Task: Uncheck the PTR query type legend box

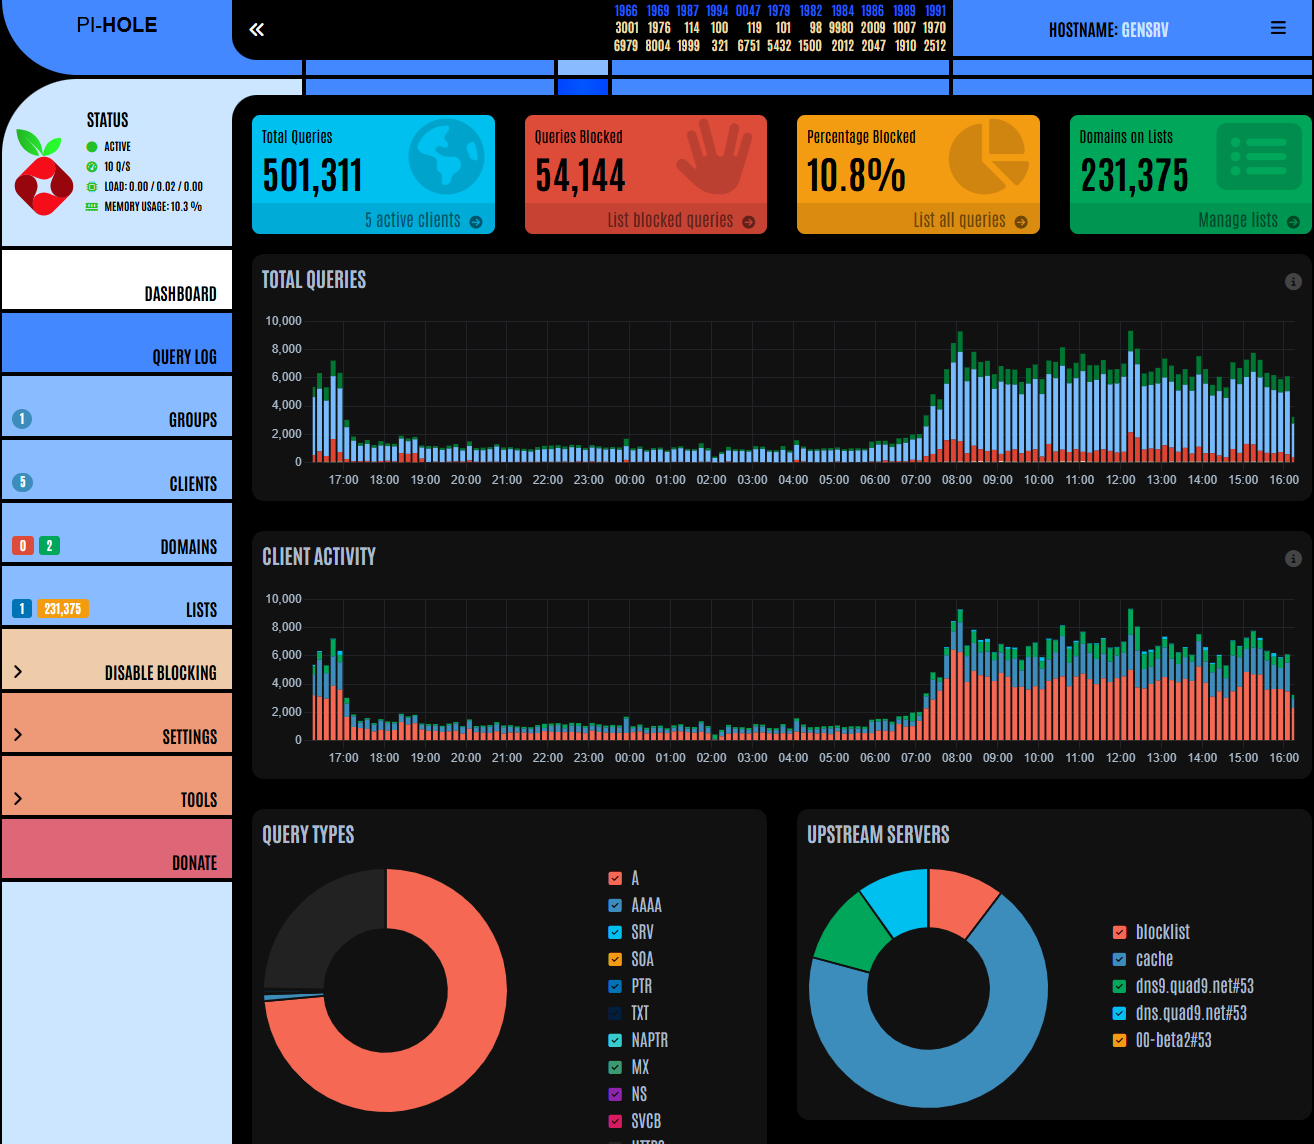Action: [615, 986]
